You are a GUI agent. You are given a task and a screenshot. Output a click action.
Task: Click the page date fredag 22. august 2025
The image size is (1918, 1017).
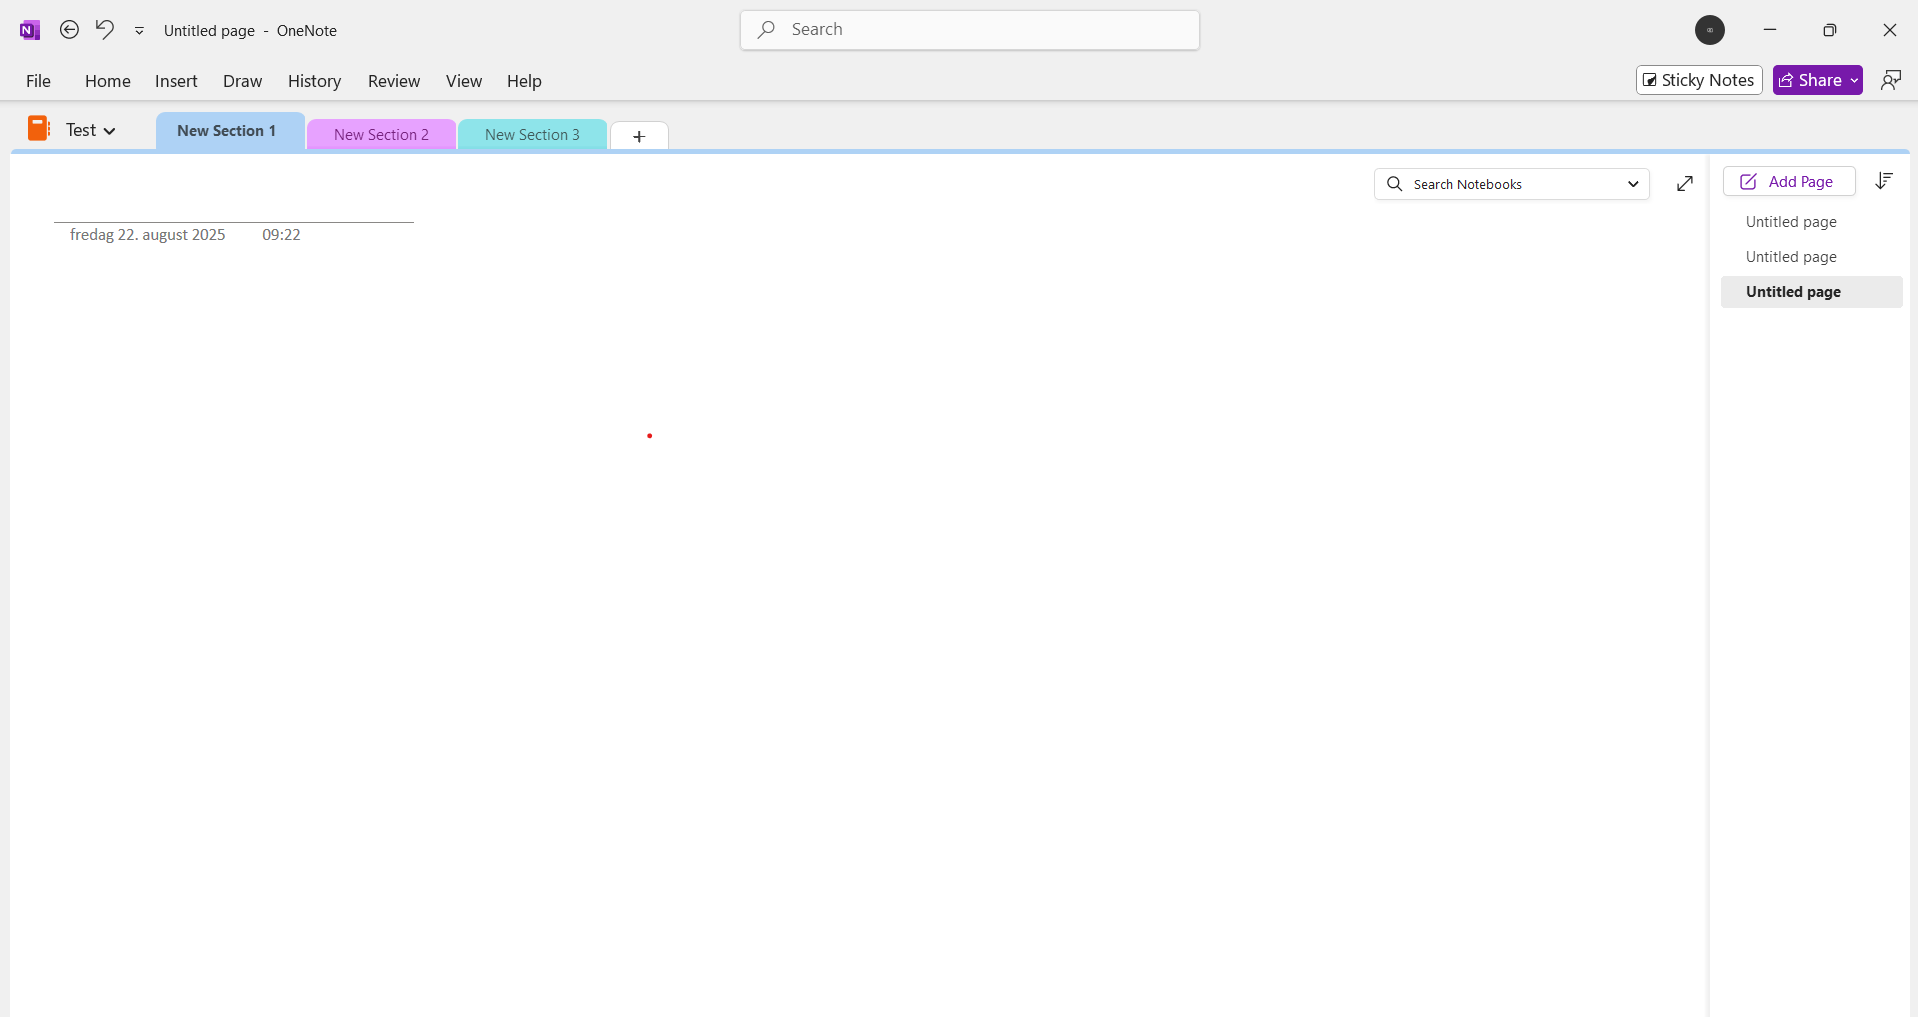(148, 235)
